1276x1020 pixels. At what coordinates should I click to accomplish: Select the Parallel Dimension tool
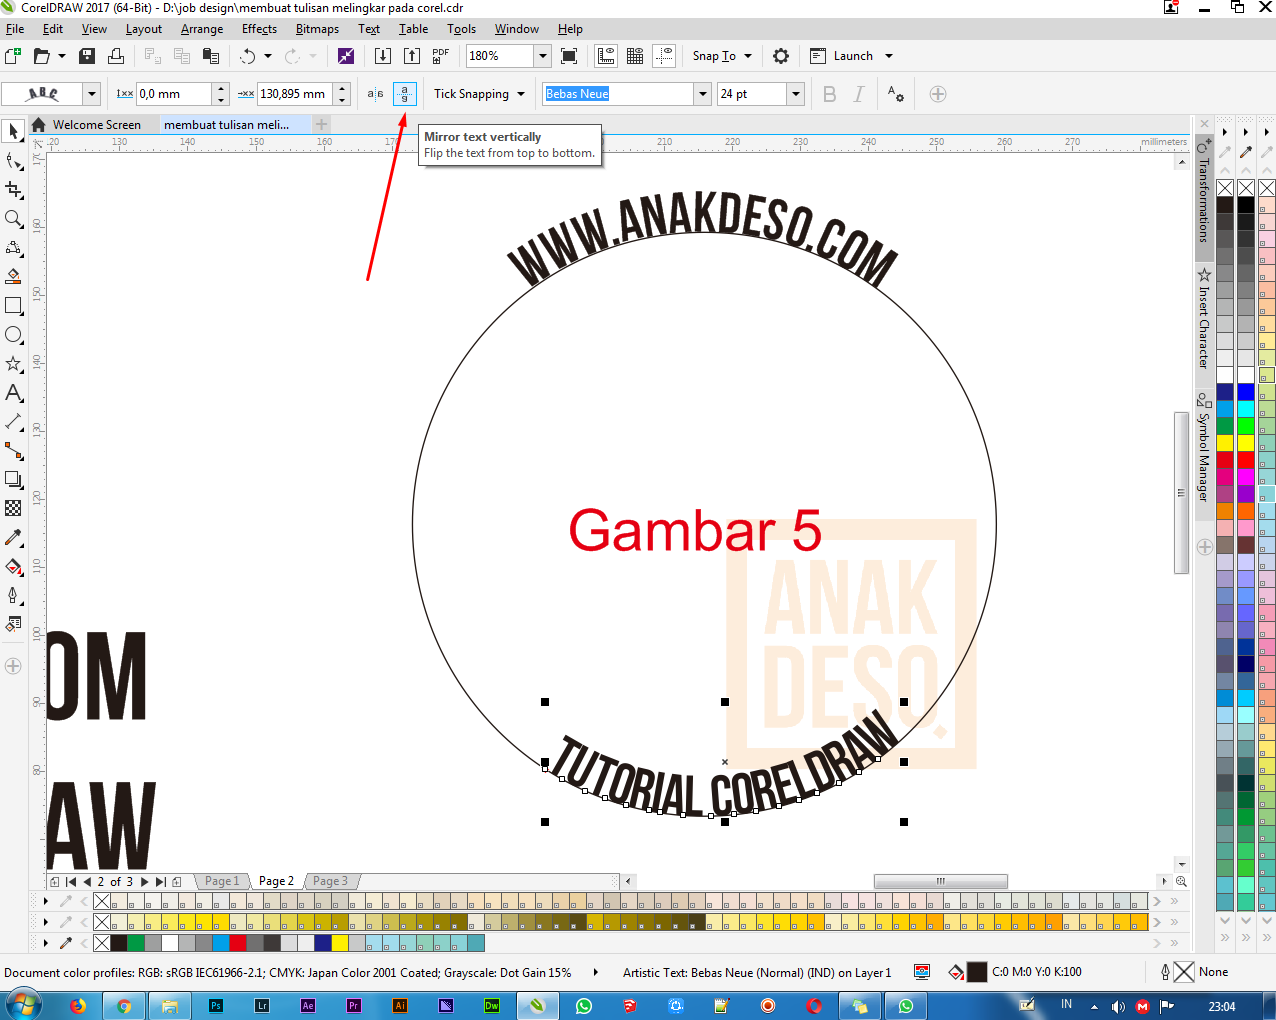click(x=13, y=422)
